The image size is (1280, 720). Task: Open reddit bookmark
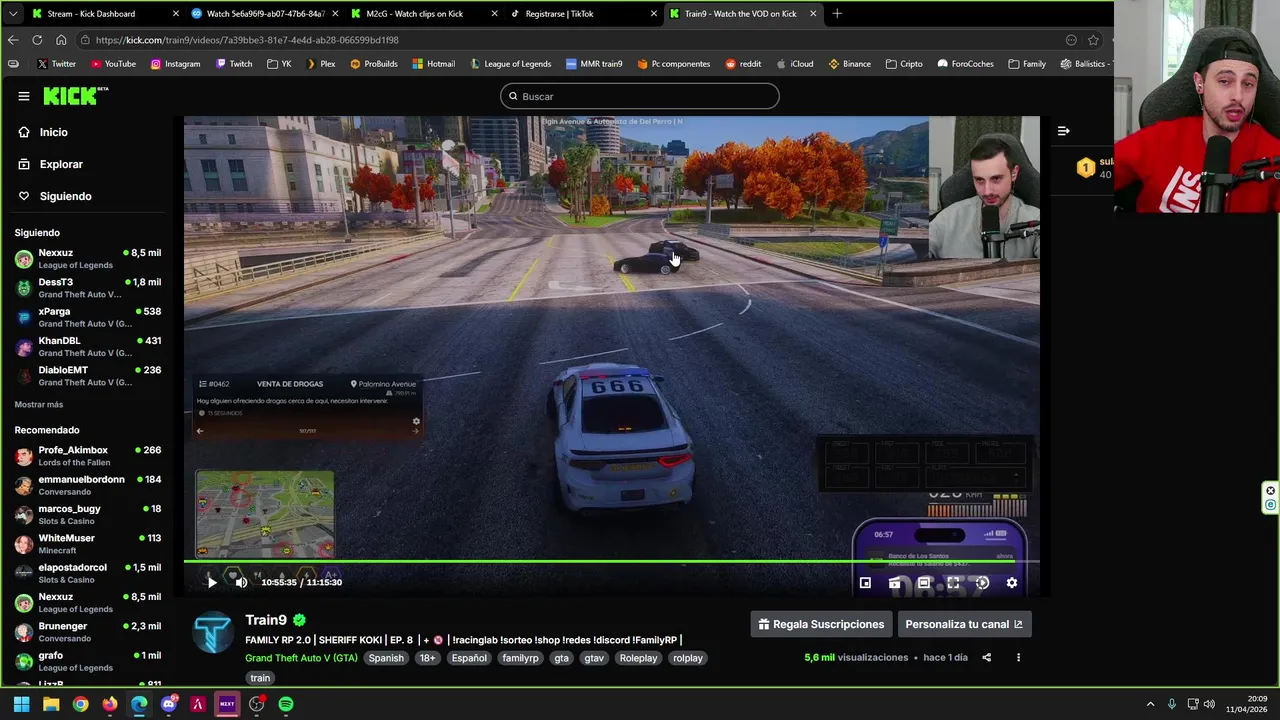(743, 64)
